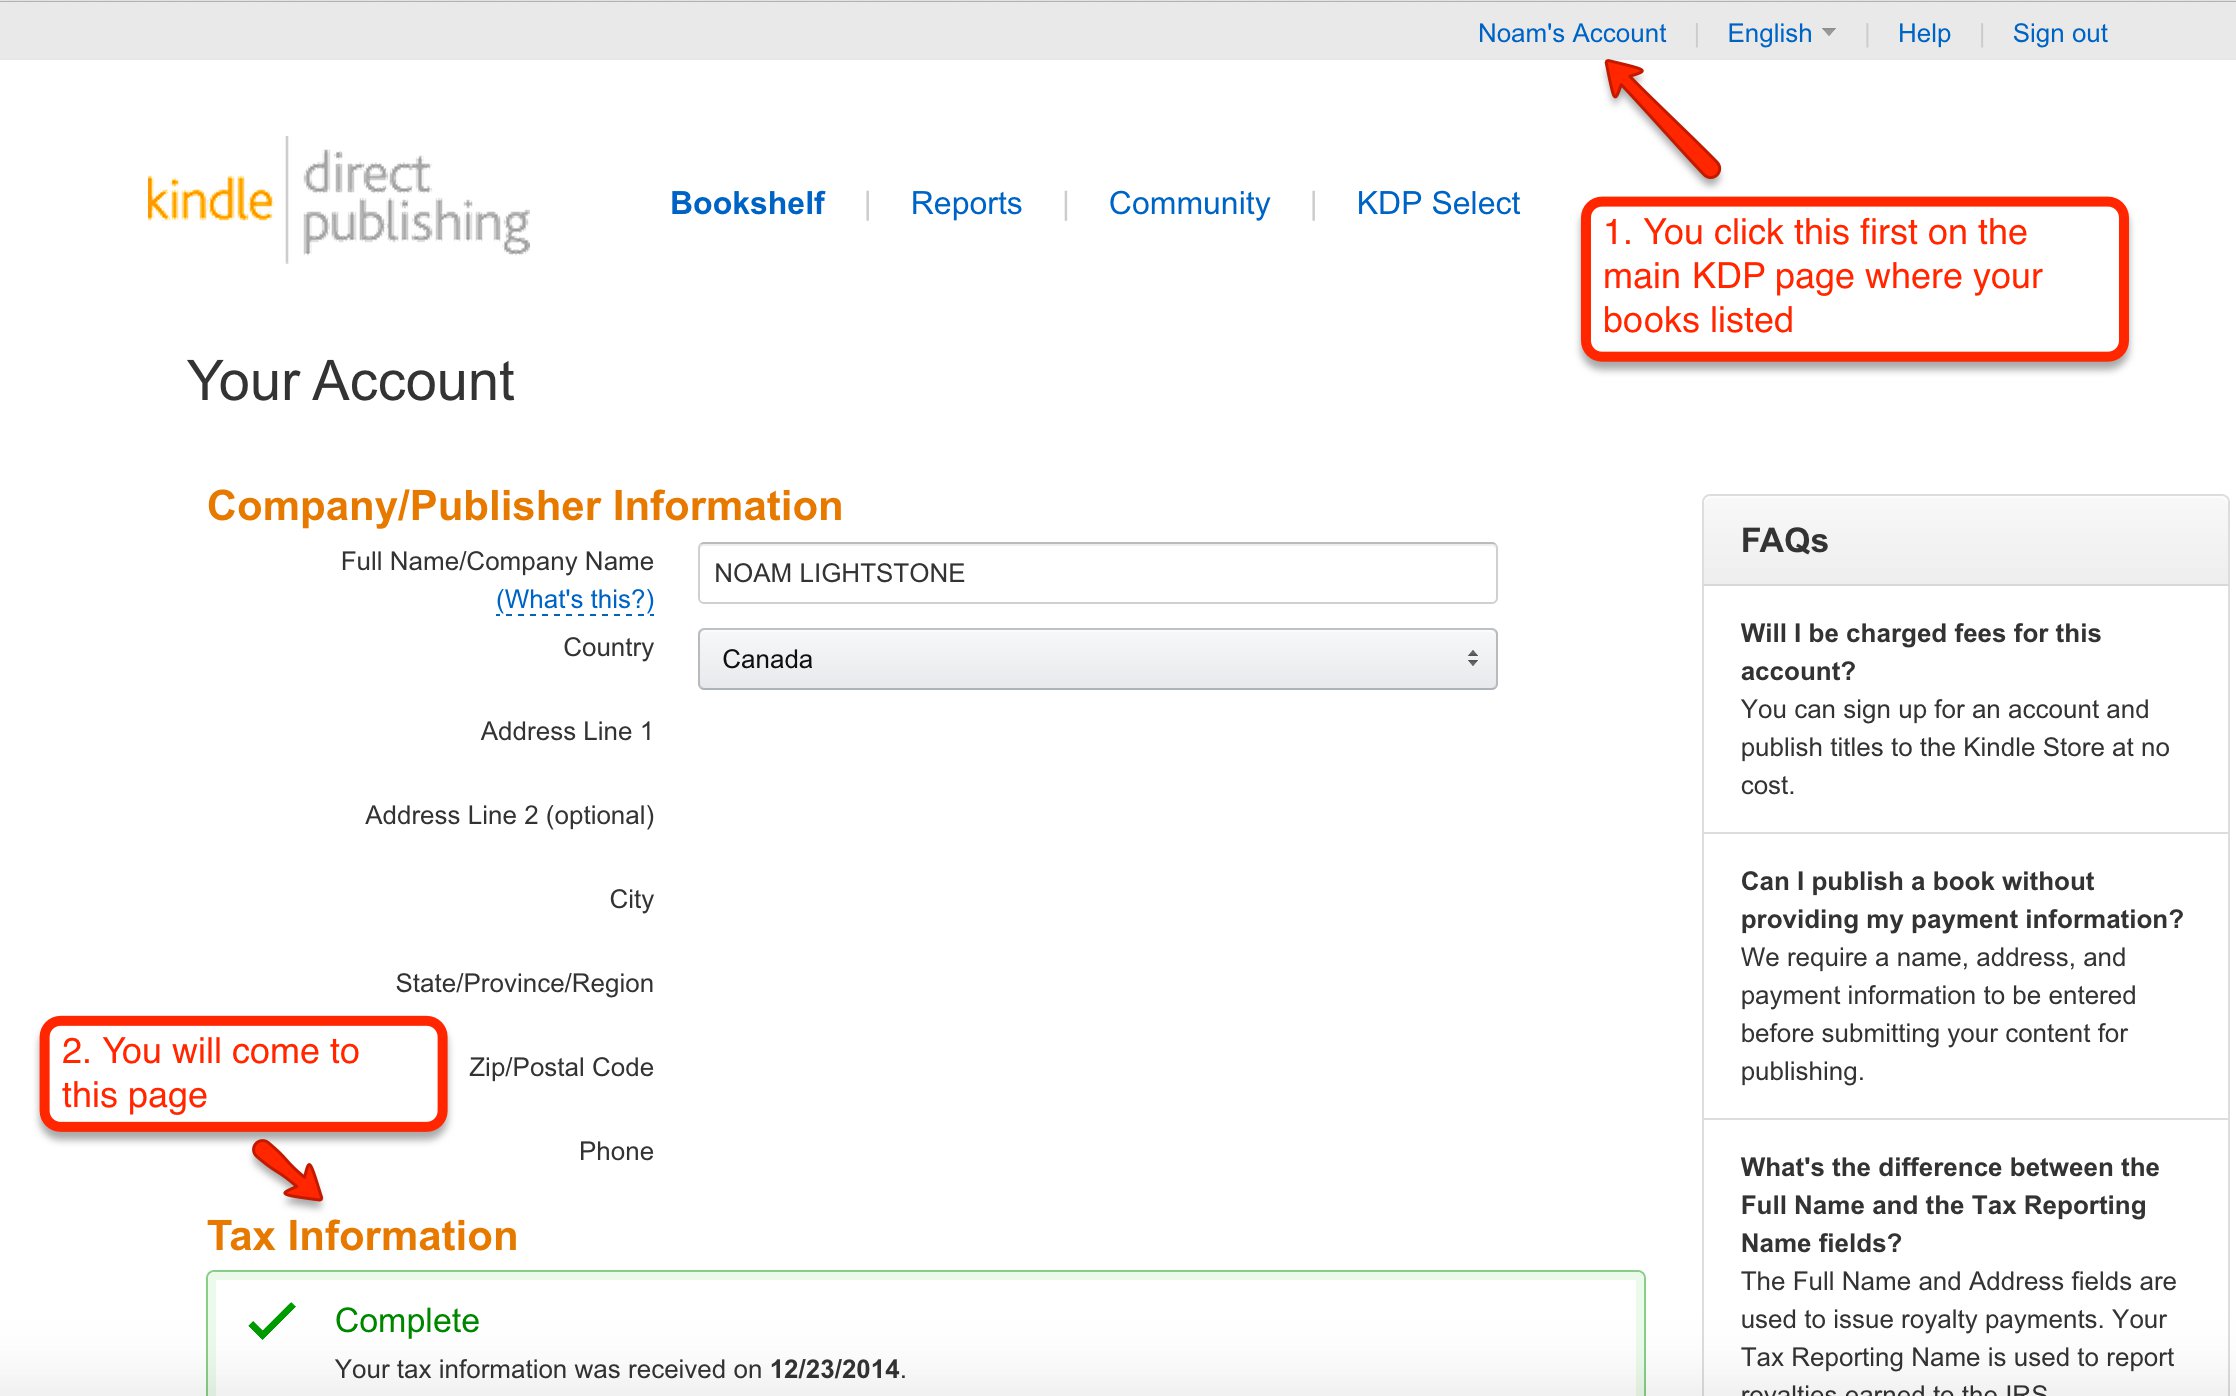Screen dimensions: 2236x1396
Task: Click the Help link
Action: pos(1924,33)
